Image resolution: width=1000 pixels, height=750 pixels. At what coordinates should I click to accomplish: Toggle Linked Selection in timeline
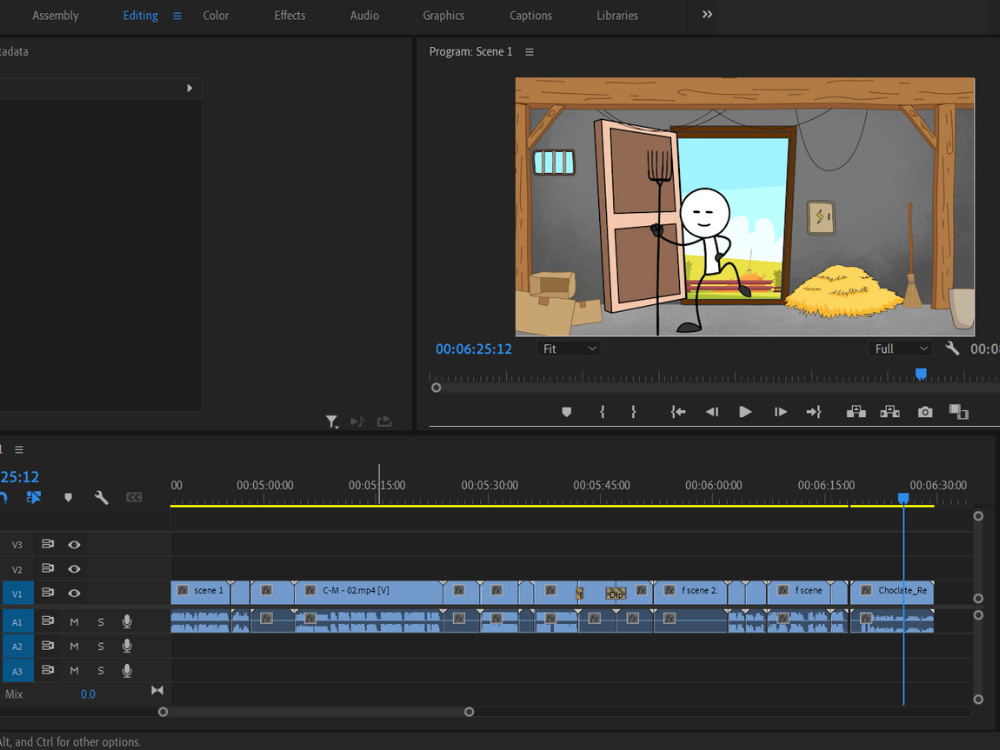[x=34, y=497]
